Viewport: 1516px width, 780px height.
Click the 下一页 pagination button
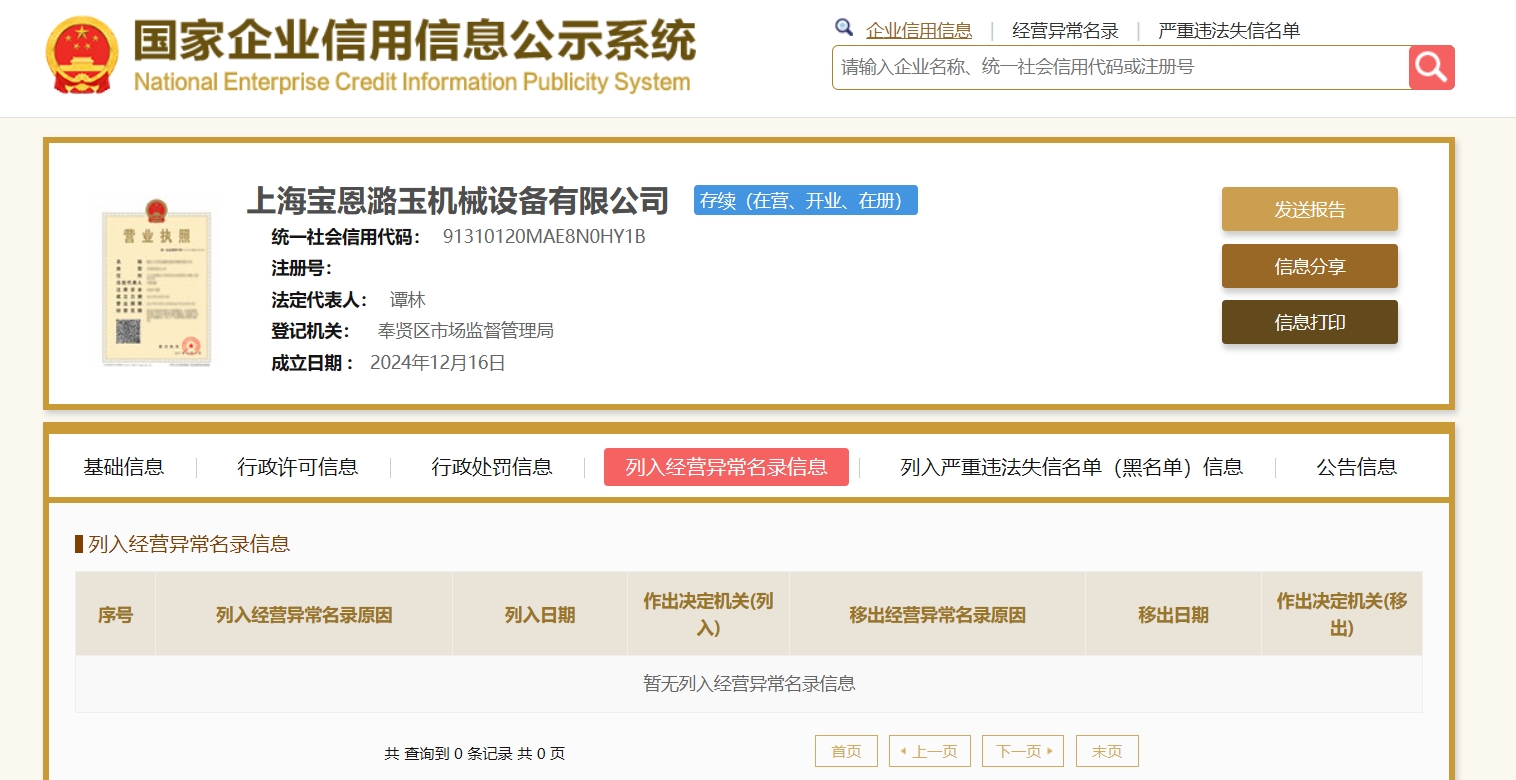[1023, 751]
